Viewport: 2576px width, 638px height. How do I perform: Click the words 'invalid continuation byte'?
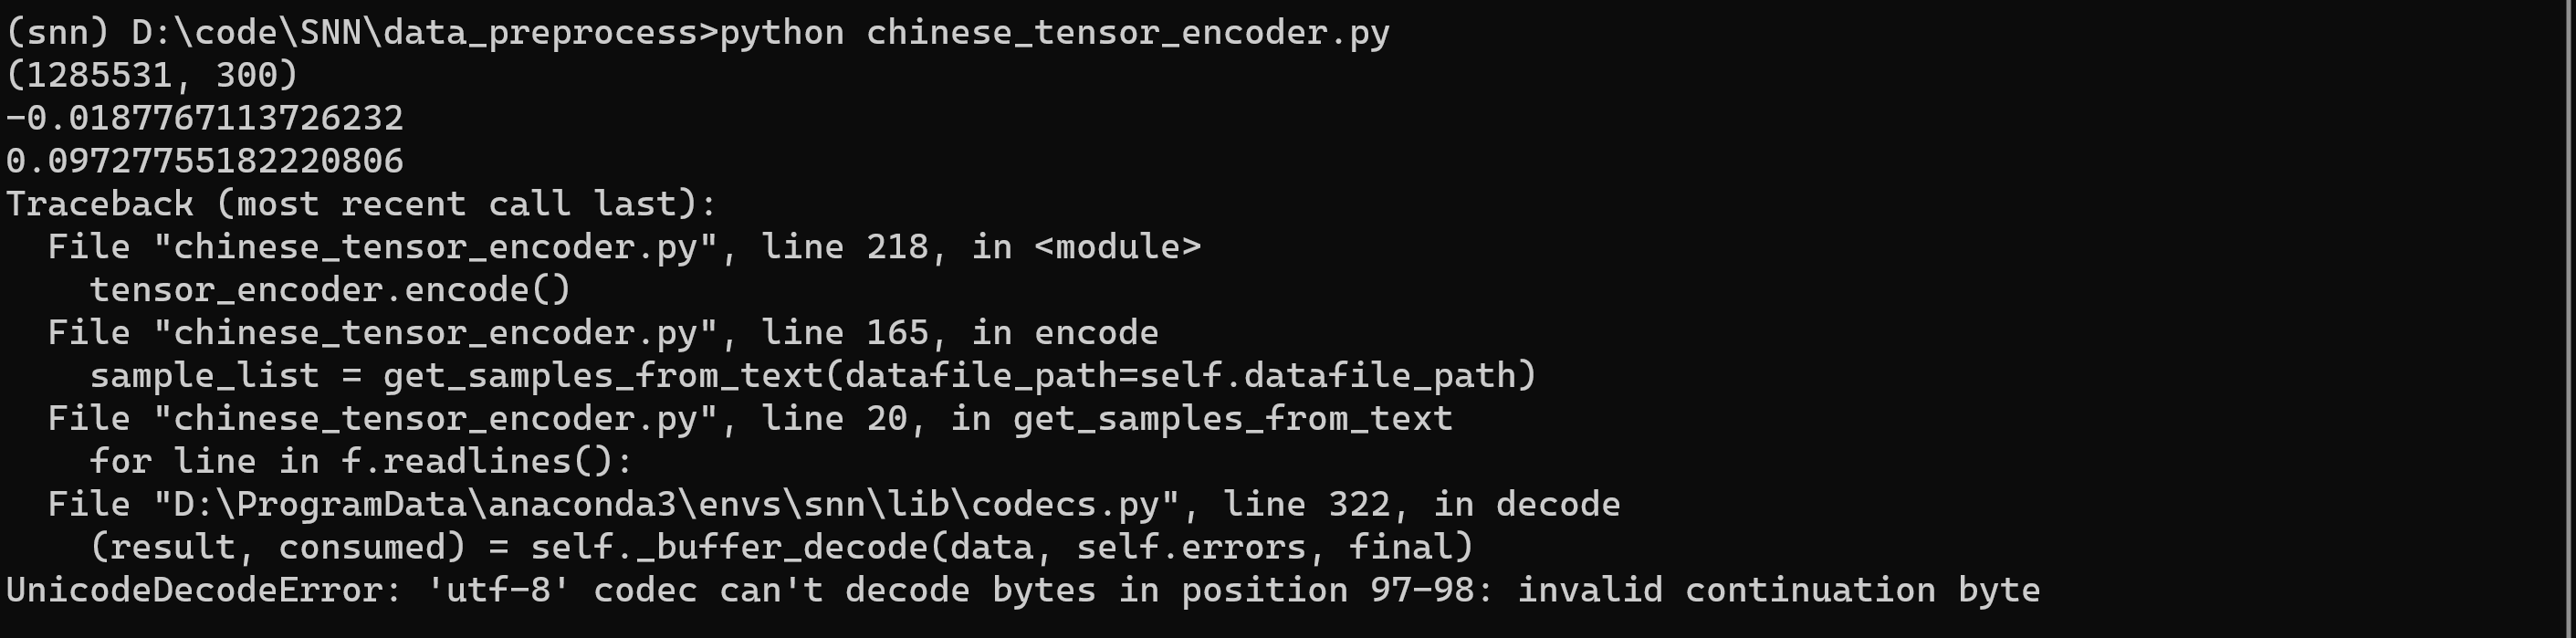(x=1778, y=590)
